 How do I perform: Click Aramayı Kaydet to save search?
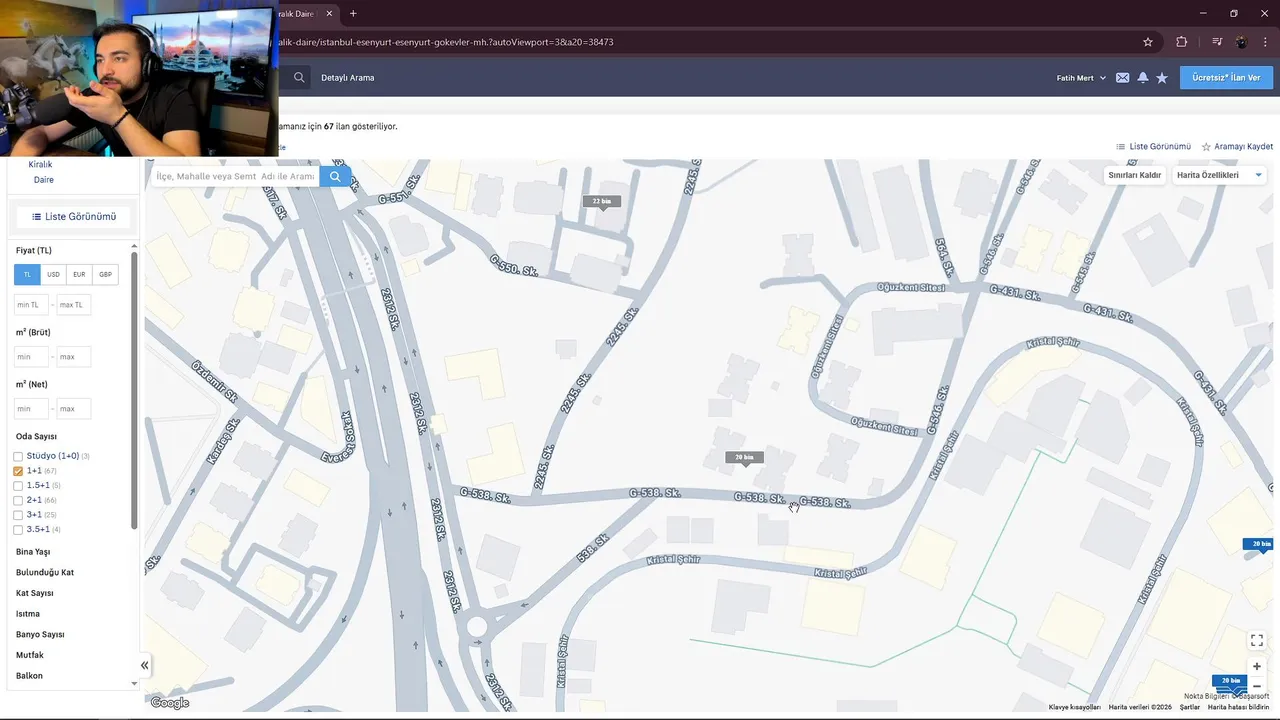point(1237,147)
